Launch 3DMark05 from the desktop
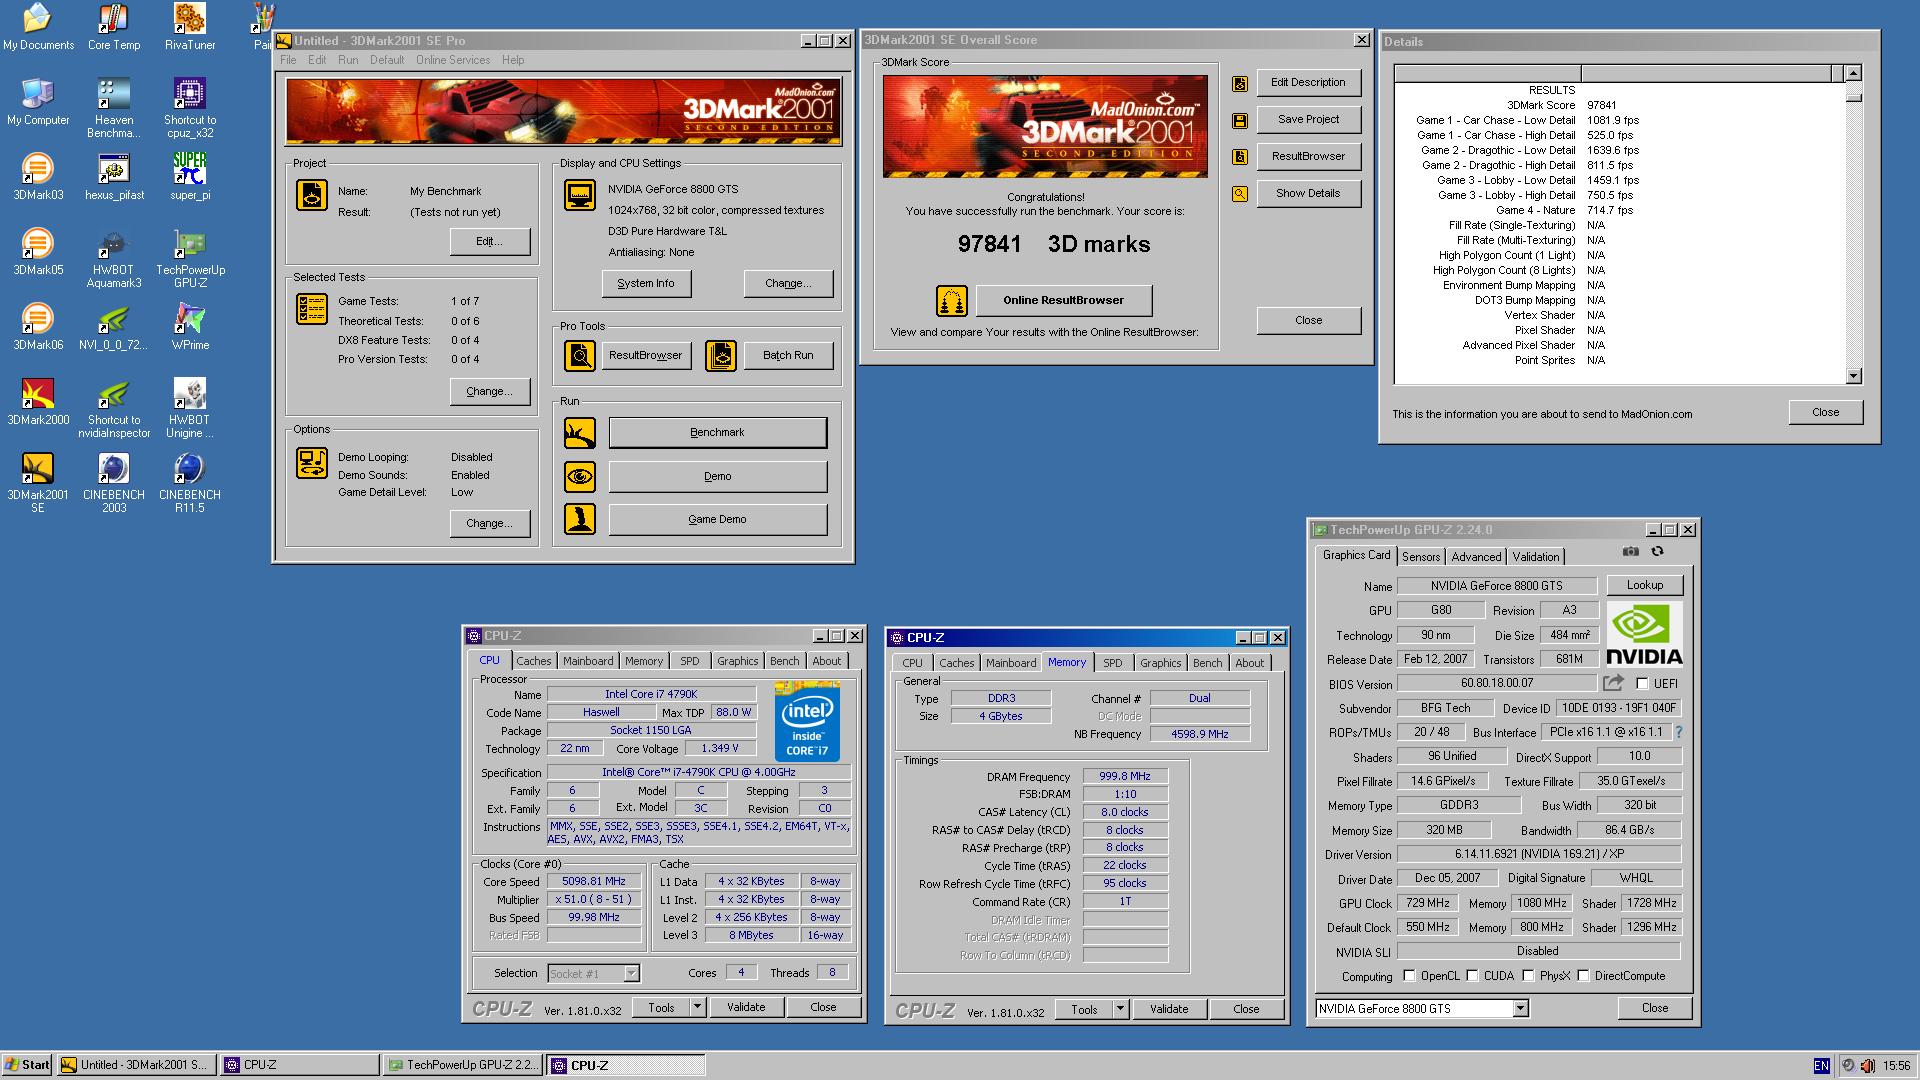 click(x=38, y=252)
